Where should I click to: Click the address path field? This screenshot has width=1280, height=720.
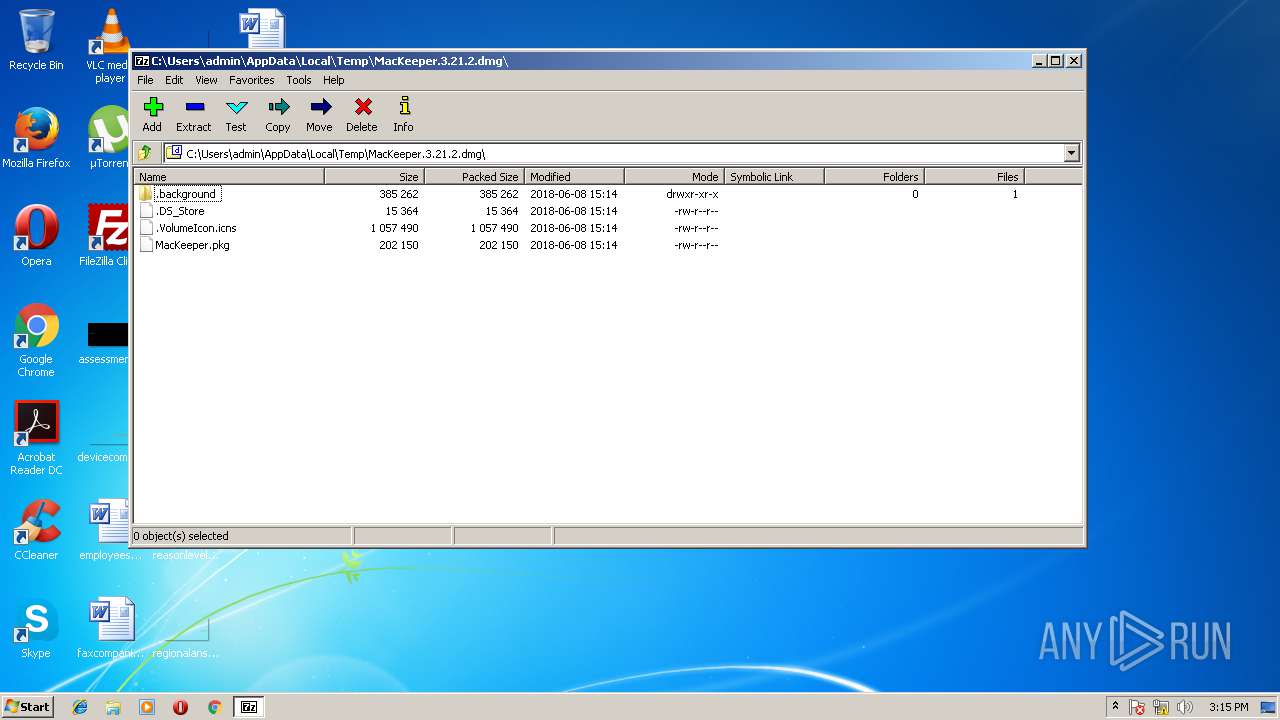point(613,153)
